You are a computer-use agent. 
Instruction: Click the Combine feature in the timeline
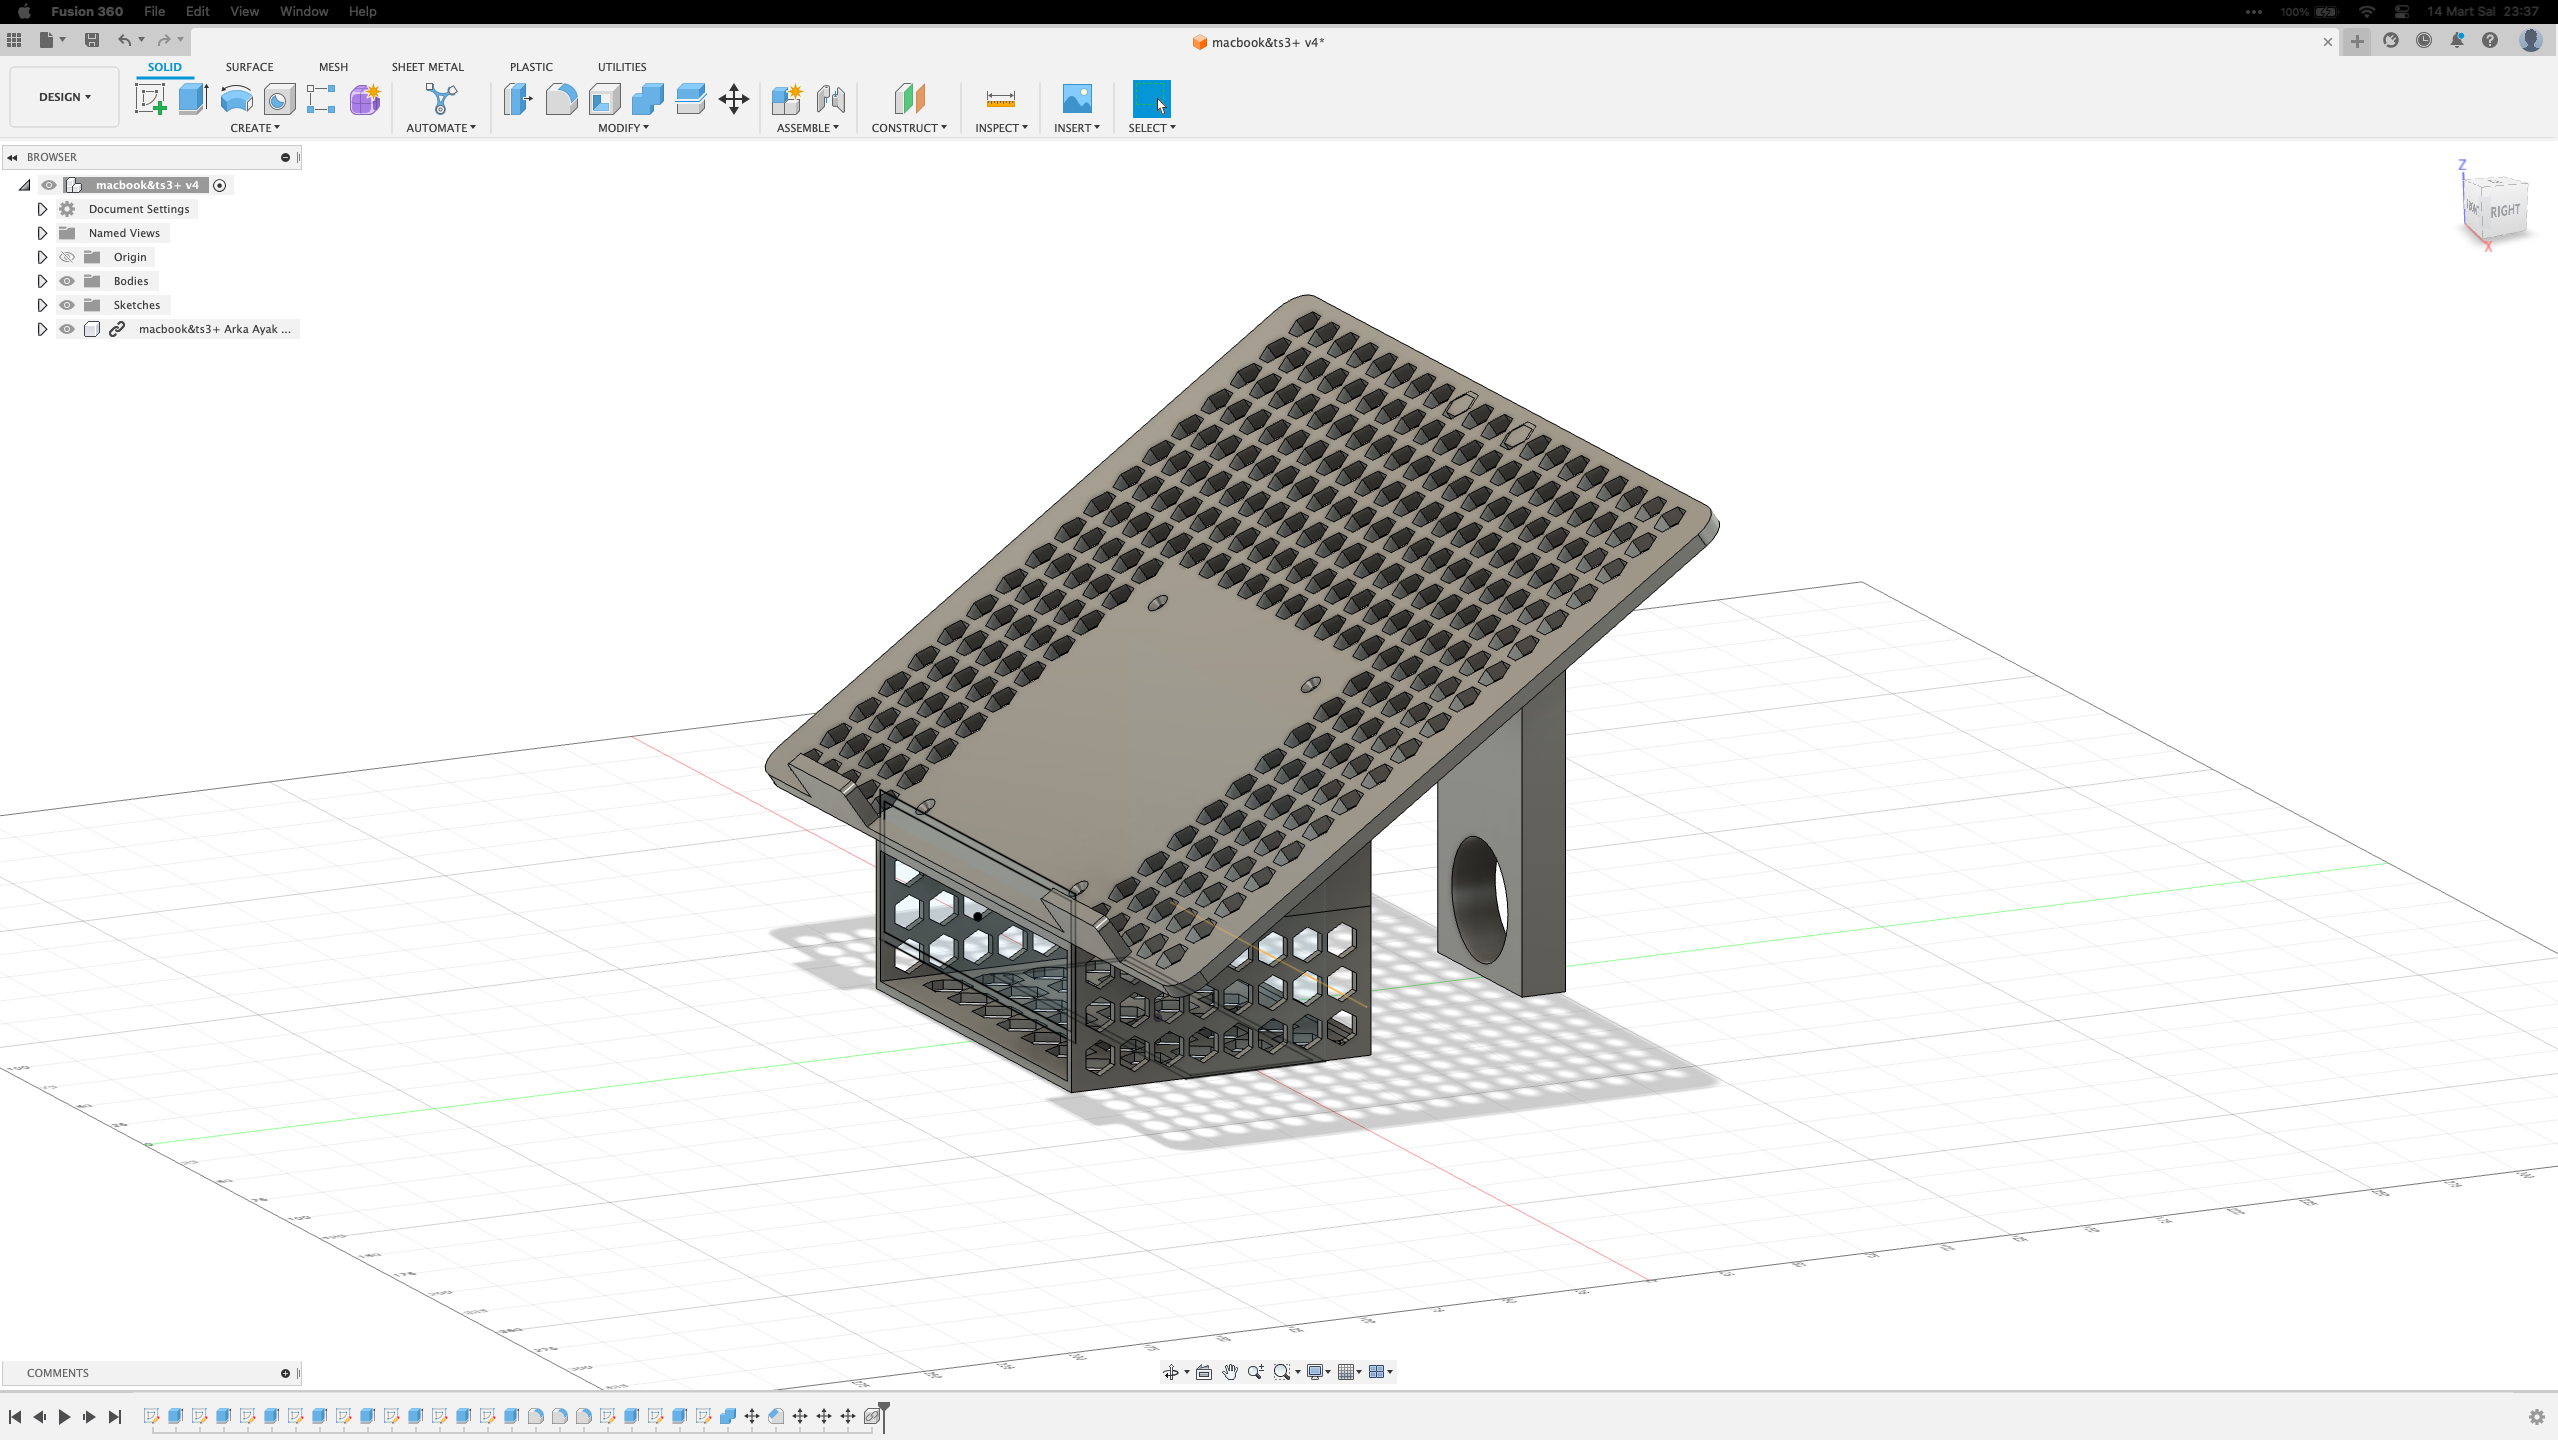pos(728,1416)
